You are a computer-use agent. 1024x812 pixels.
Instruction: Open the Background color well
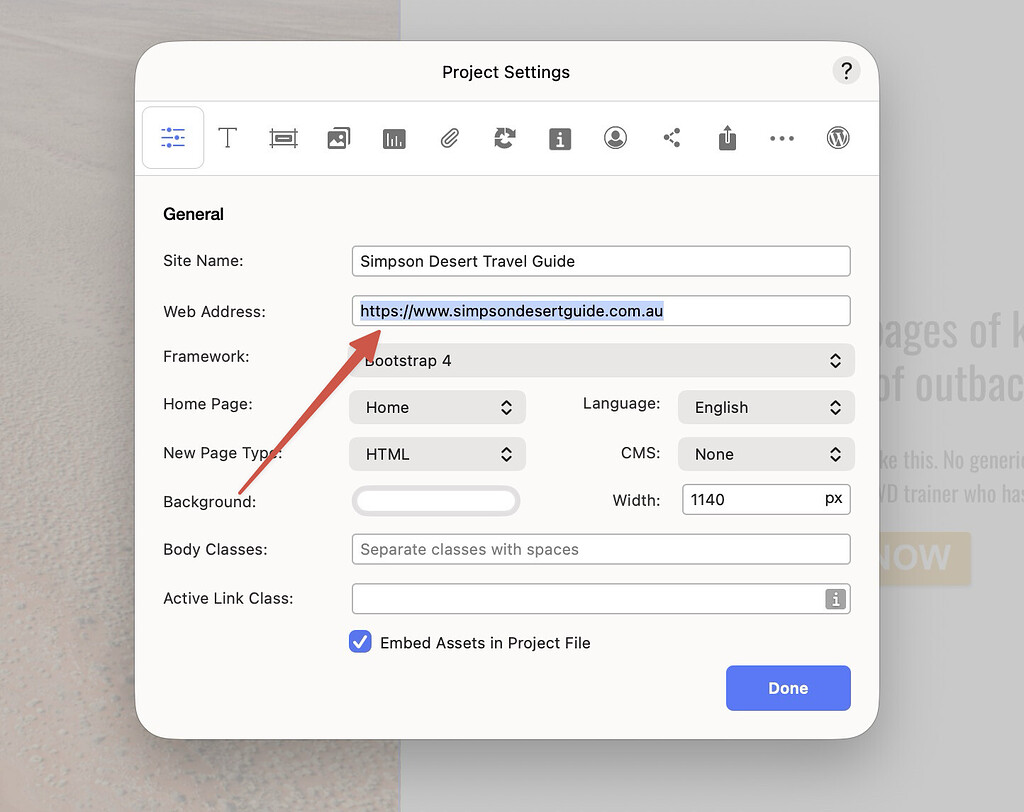[x=436, y=501]
